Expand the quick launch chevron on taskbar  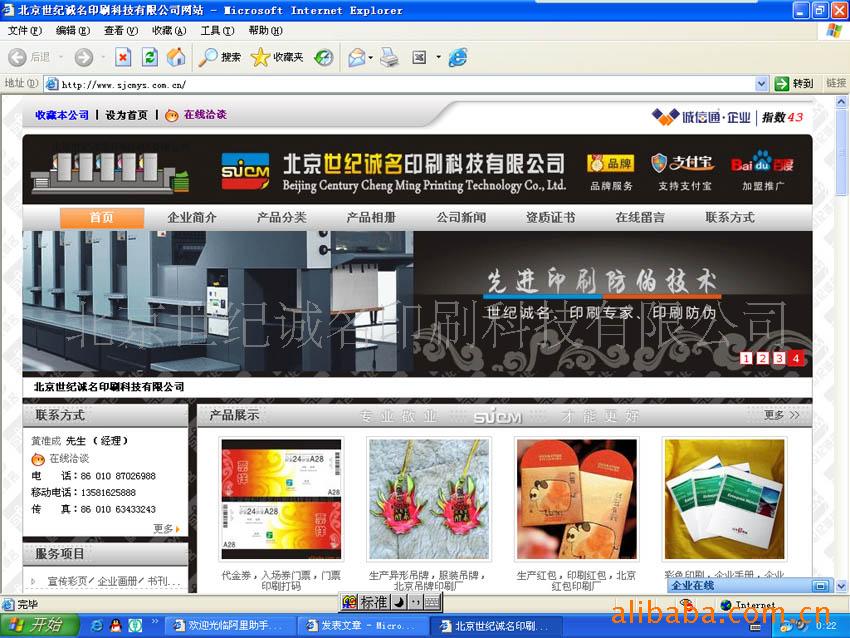click(154, 621)
